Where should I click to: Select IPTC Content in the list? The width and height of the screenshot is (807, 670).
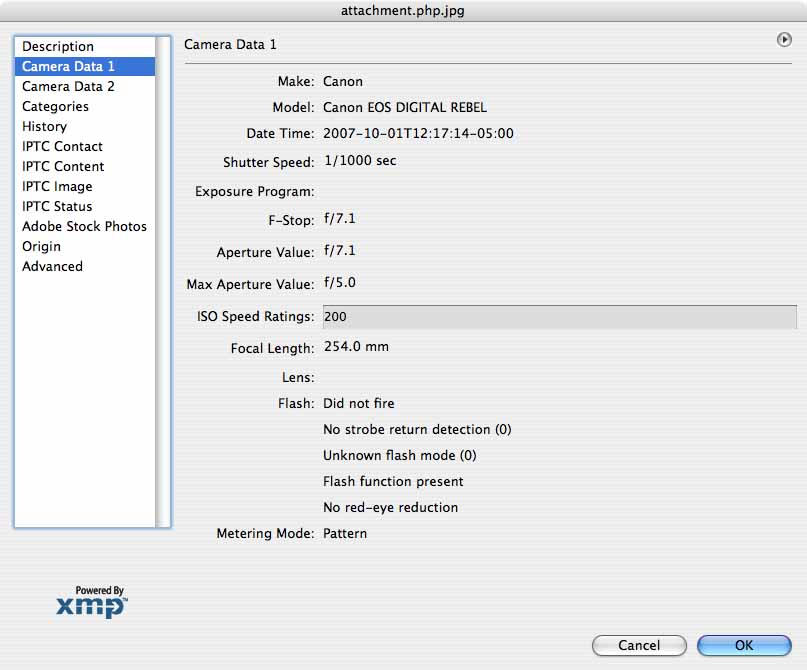tap(63, 166)
